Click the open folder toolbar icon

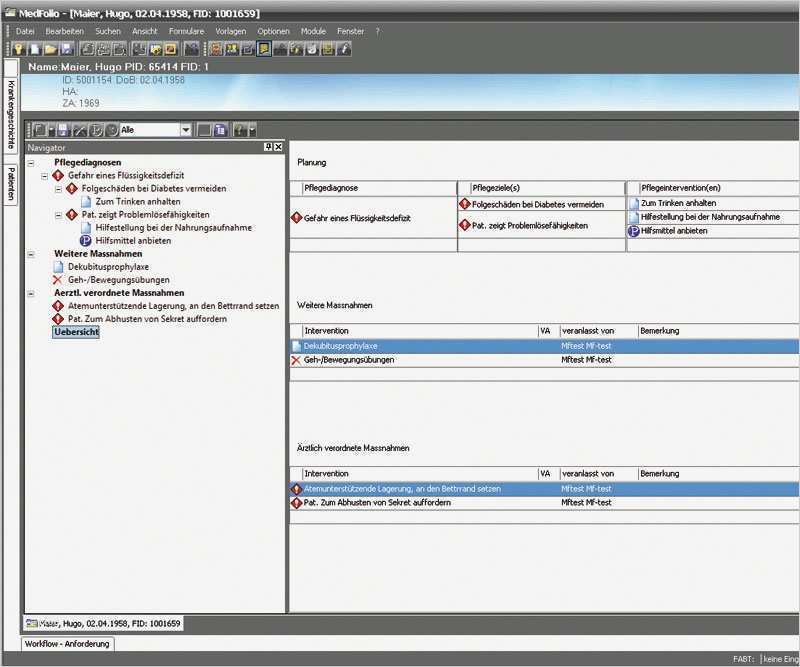[x=50, y=48]
